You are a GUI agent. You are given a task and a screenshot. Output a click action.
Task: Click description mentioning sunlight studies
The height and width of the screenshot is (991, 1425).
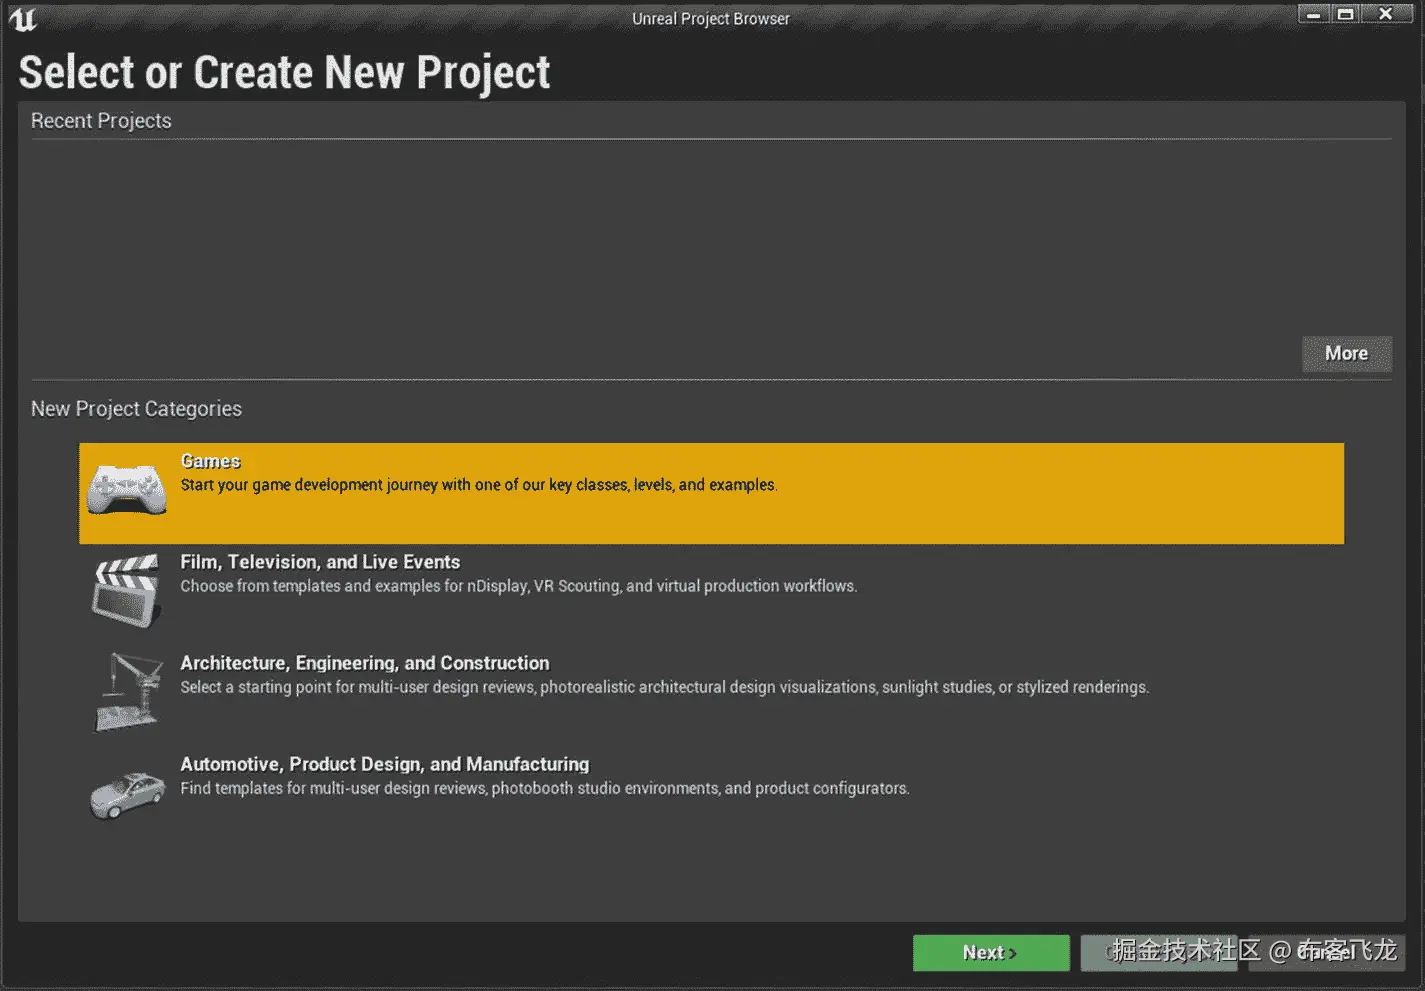point(665,687)
